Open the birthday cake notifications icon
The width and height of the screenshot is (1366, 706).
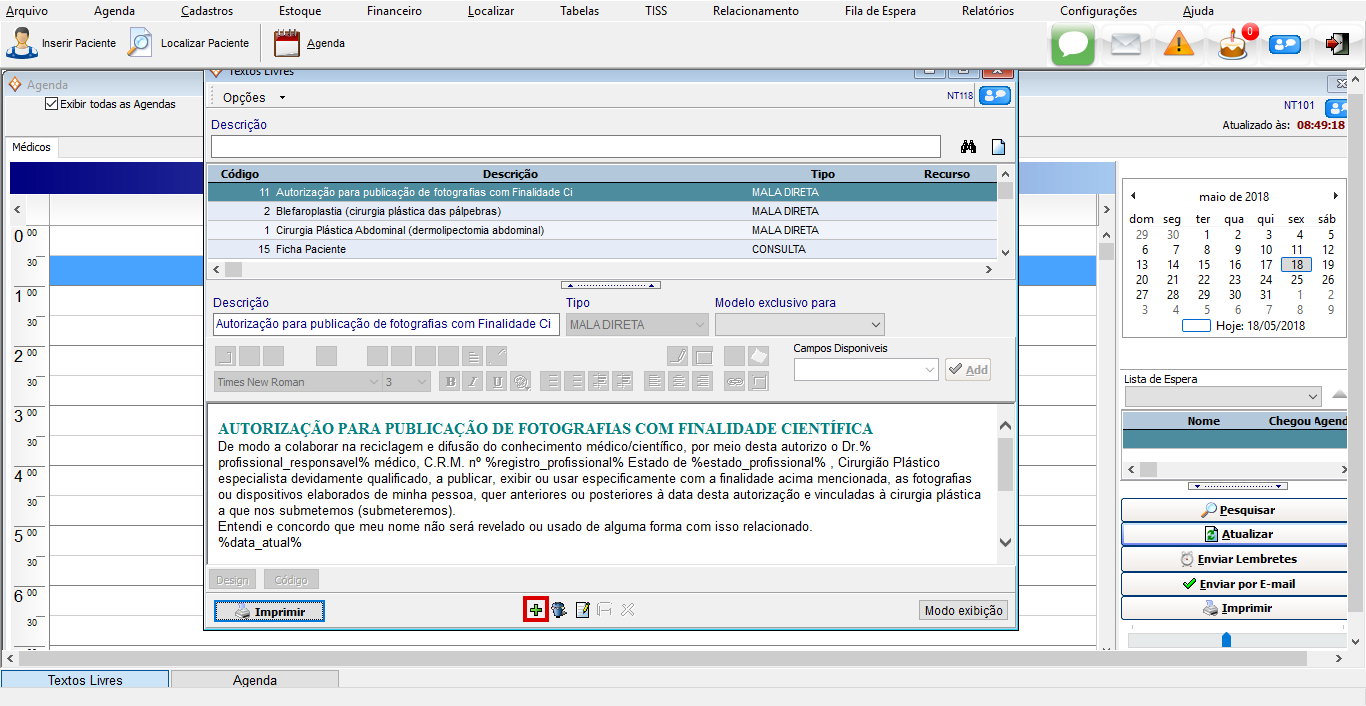(x=1233, y=45)
